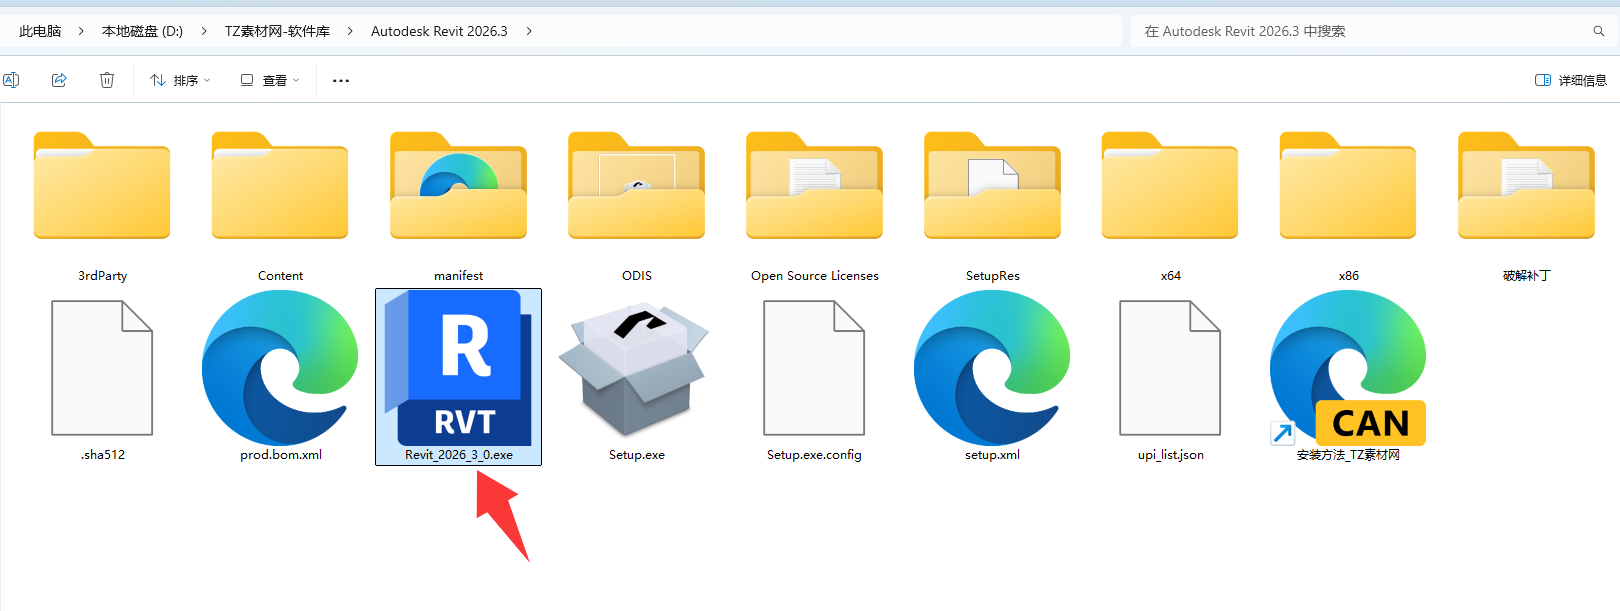
Task: Expand the chevron after 本地磁盘 (D:)
Action: (204, 31)
